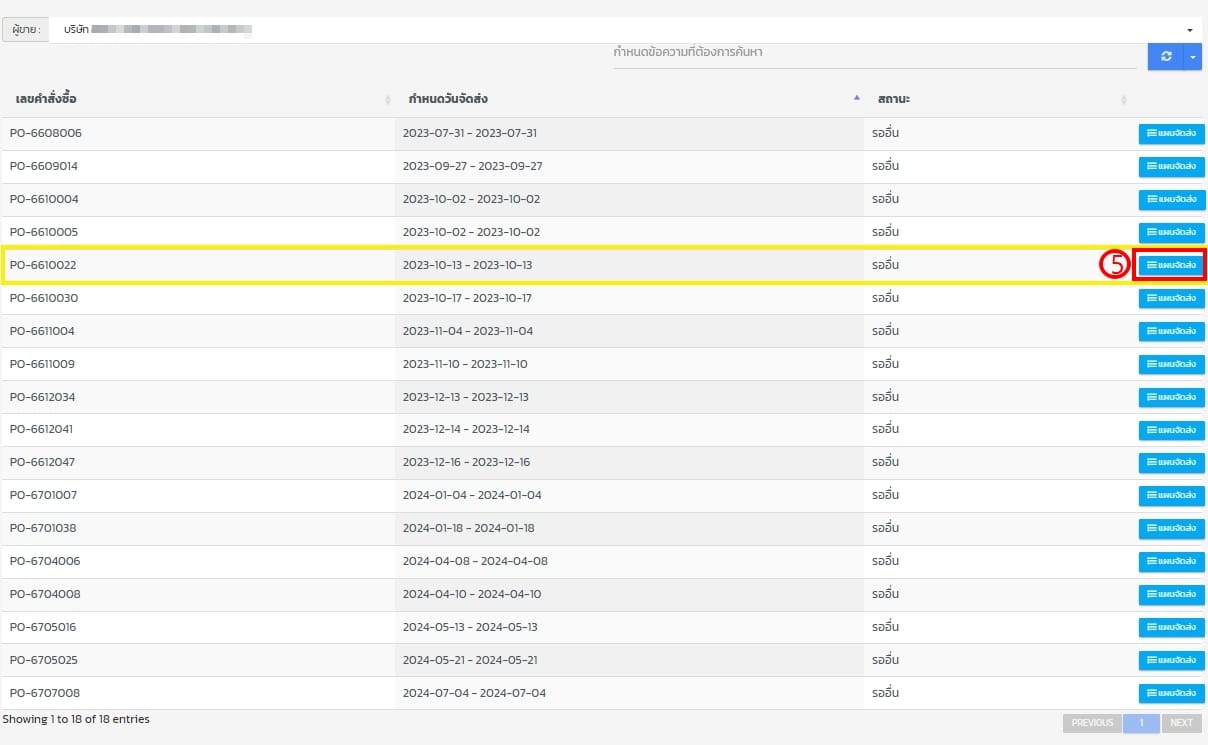Open the dropdown arrow beside refresh button
Screen dimensions: 1208x745
tap(1192, 57)
